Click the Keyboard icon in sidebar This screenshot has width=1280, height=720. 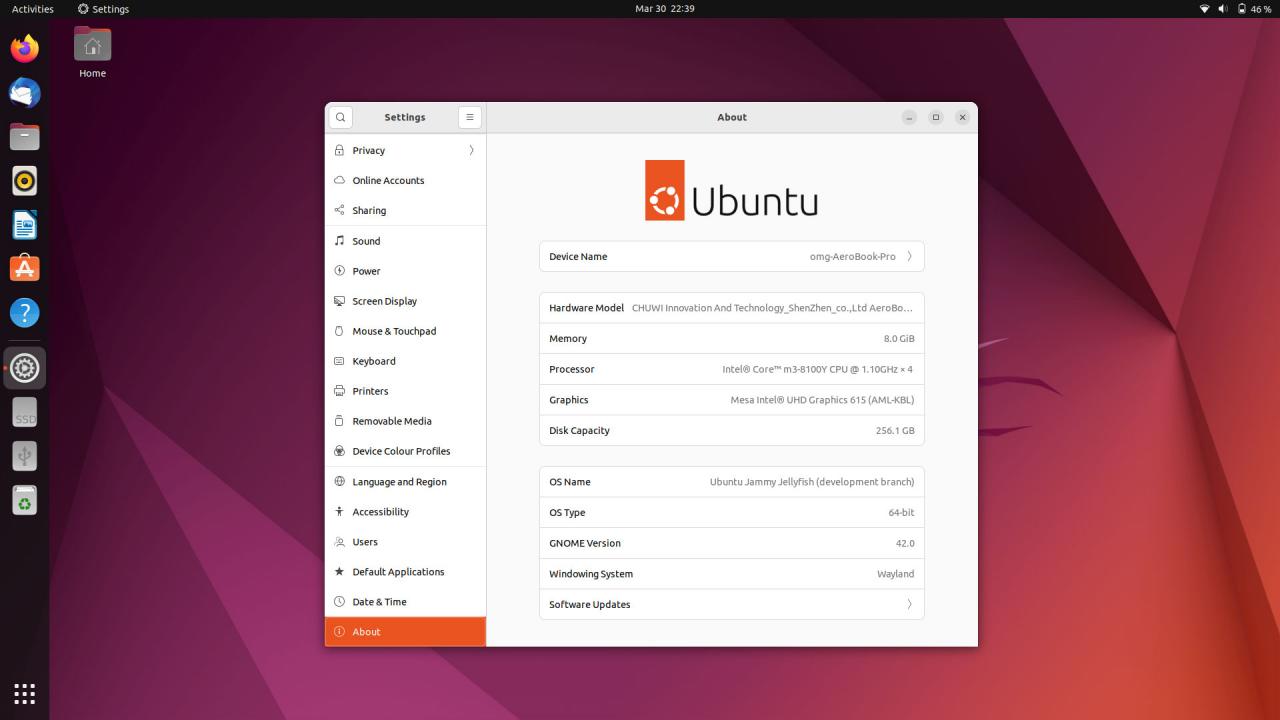[339, 361]
